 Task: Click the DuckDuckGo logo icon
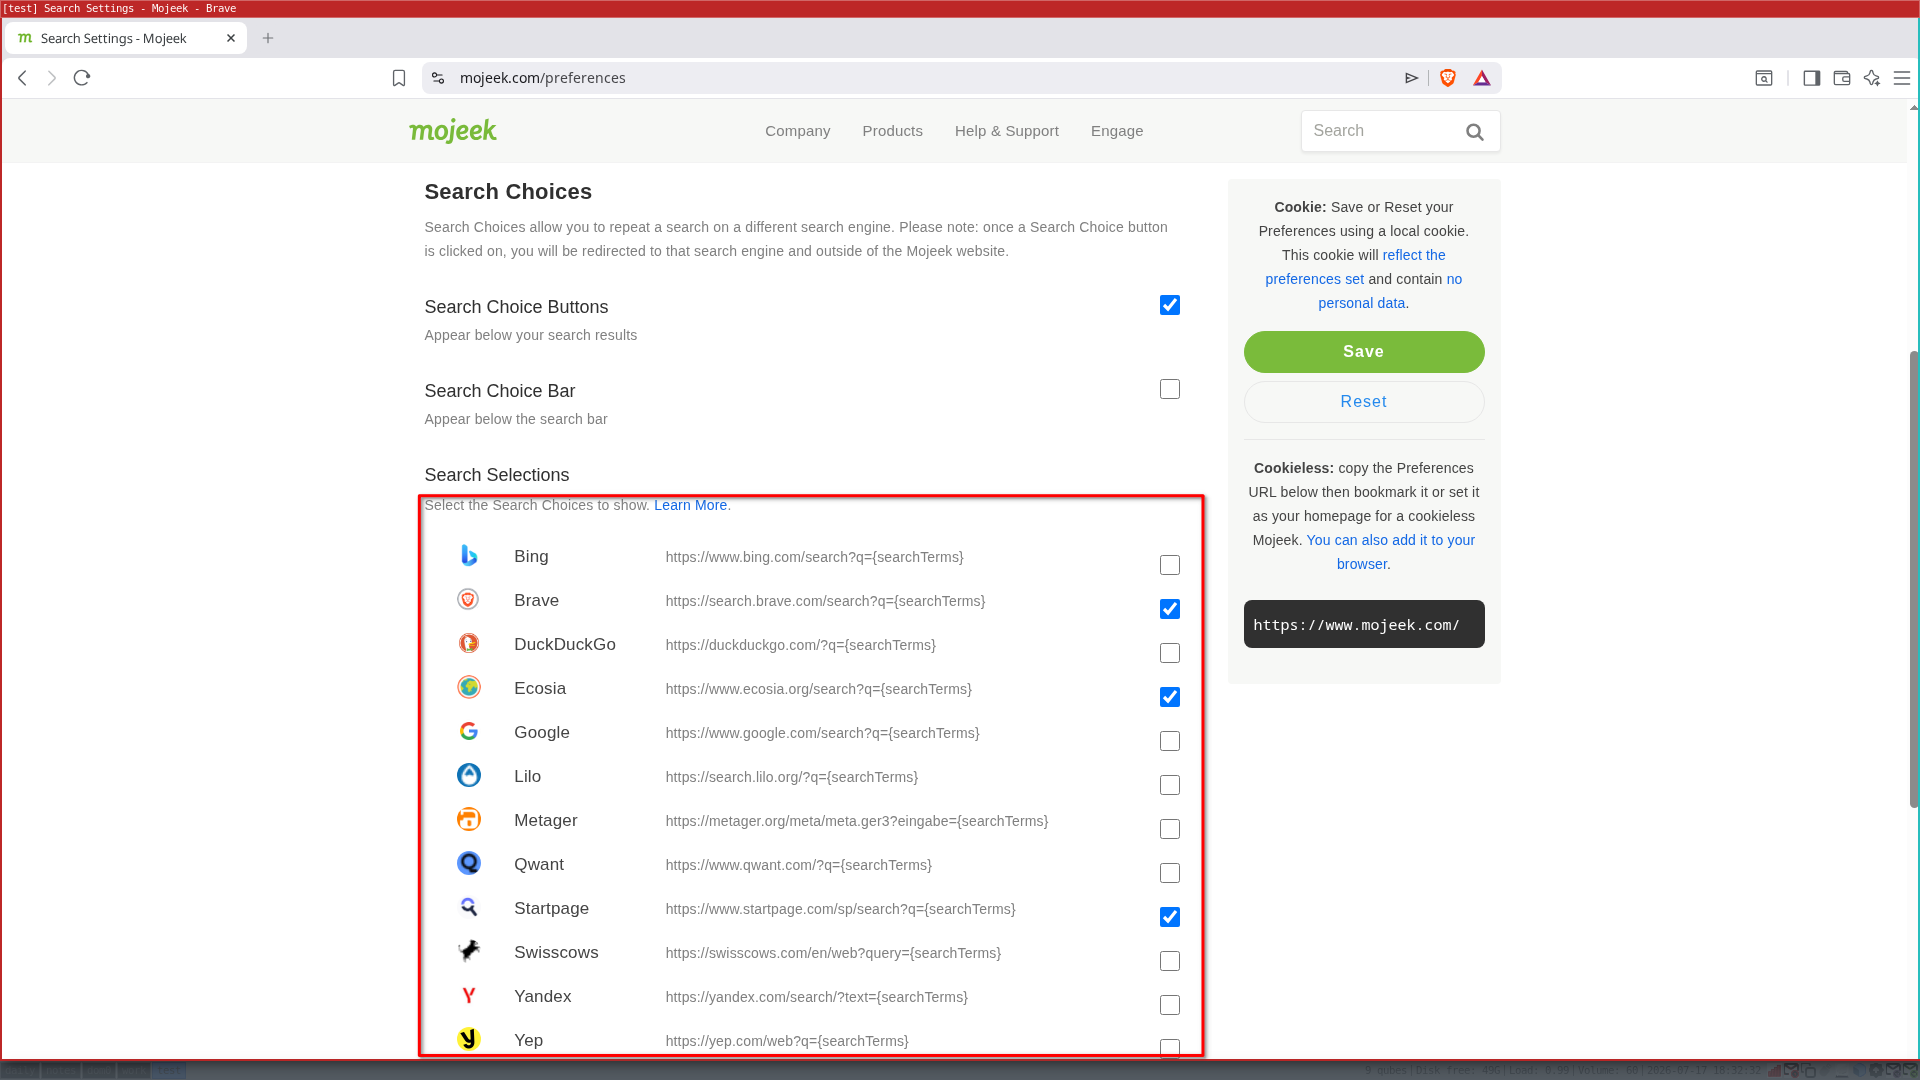coord(469,643)
